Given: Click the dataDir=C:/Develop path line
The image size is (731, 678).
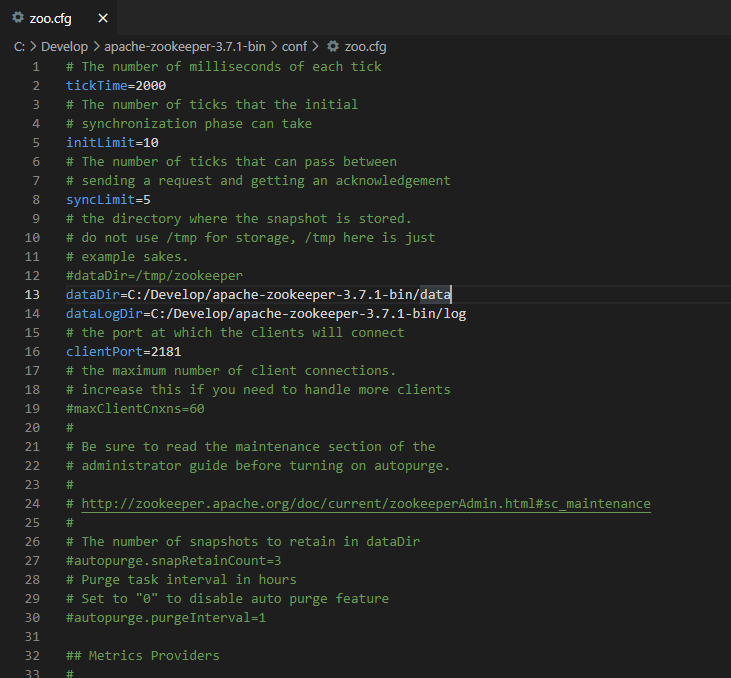Looking at the screenshot, I should click(x=258, y=295).
